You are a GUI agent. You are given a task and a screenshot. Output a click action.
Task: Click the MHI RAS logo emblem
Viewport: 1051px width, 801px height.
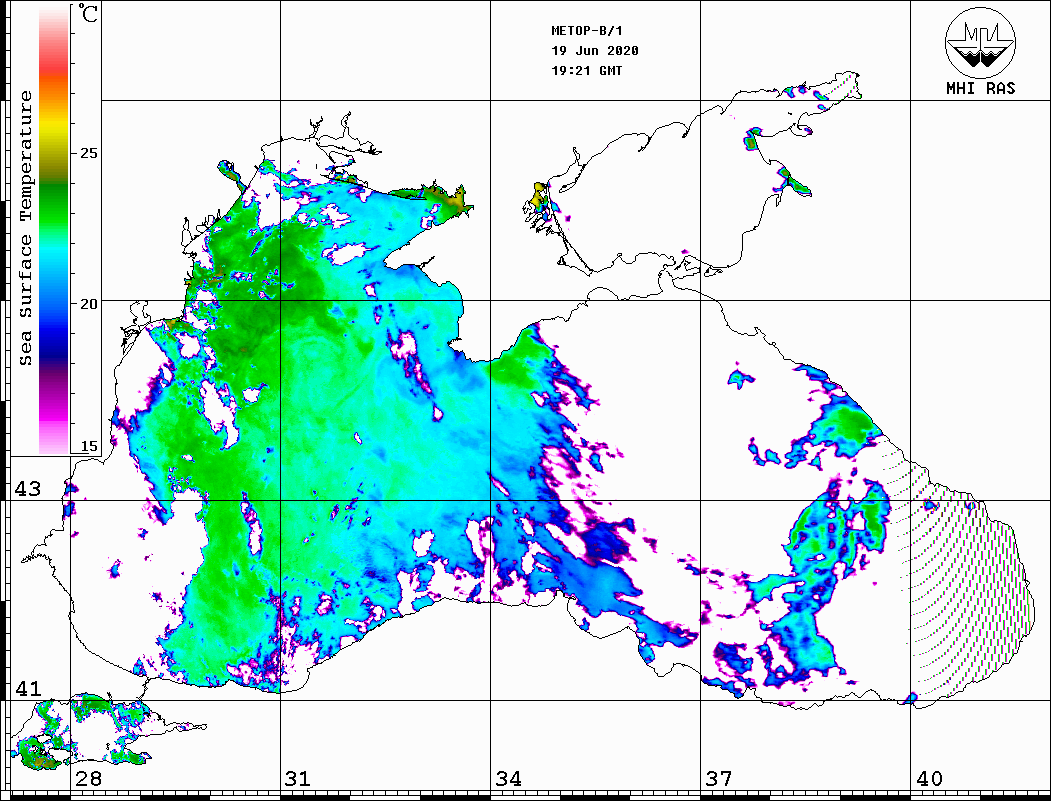click(x=980, y=42)
